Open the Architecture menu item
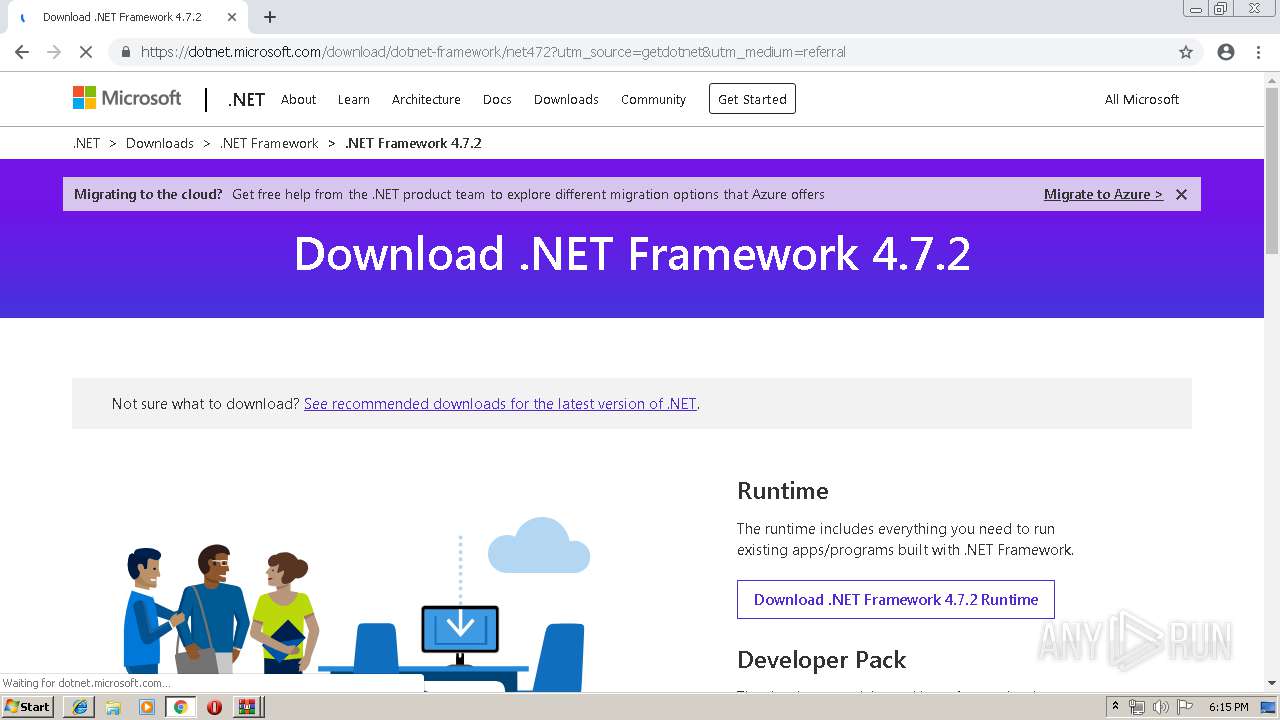This screenshot has height=720, width=1280. 426,99
